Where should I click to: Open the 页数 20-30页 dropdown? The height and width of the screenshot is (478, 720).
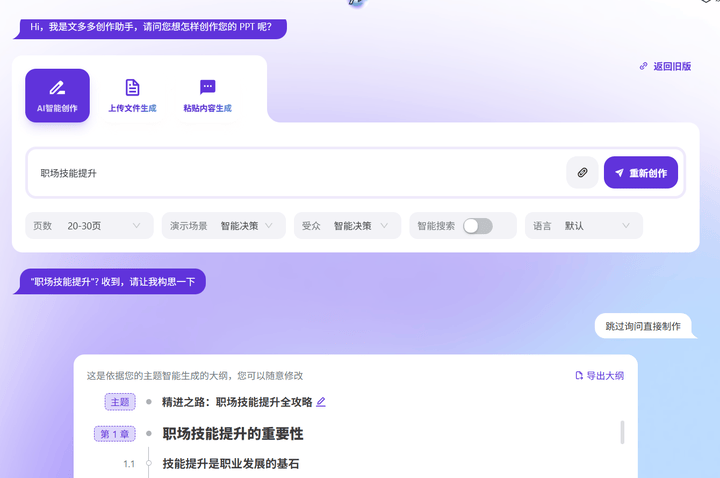point(89,226)
